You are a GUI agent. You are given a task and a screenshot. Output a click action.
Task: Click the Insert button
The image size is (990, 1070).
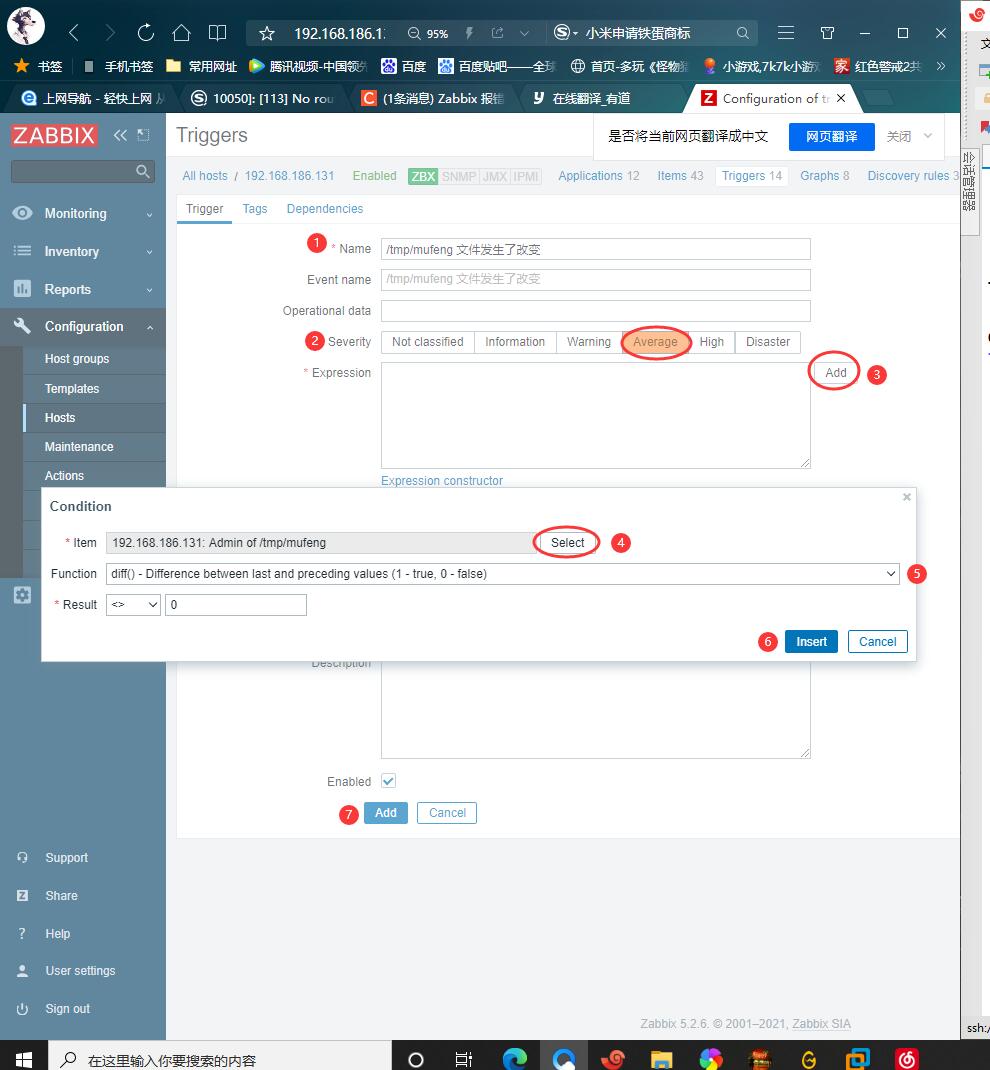(x=811, y=641)
